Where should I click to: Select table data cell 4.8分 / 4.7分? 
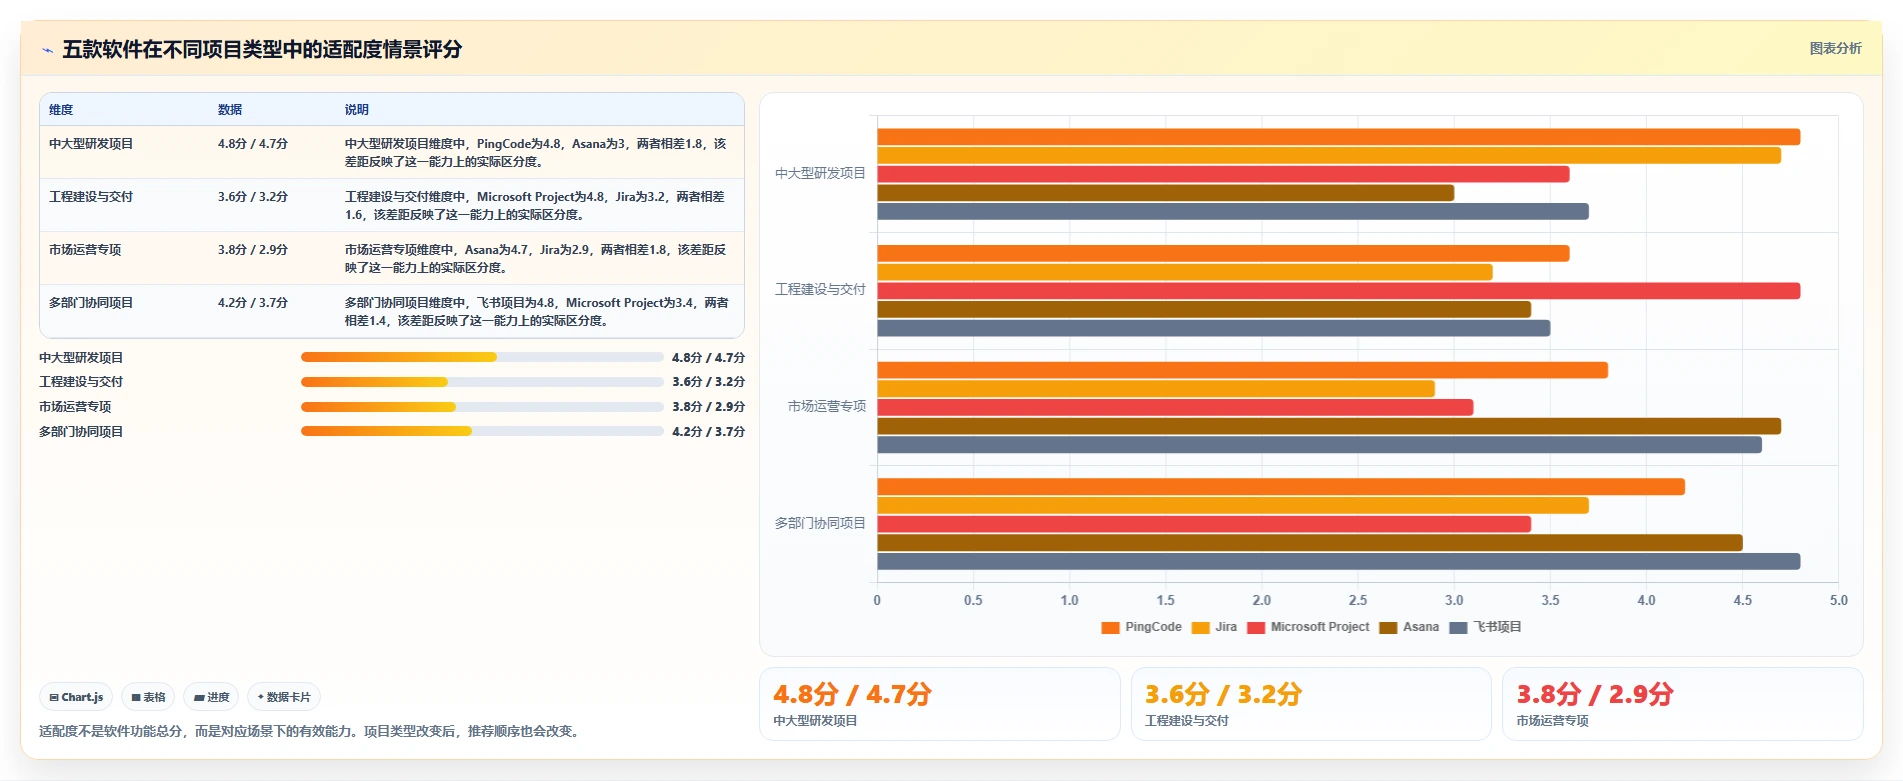point(253,144)
